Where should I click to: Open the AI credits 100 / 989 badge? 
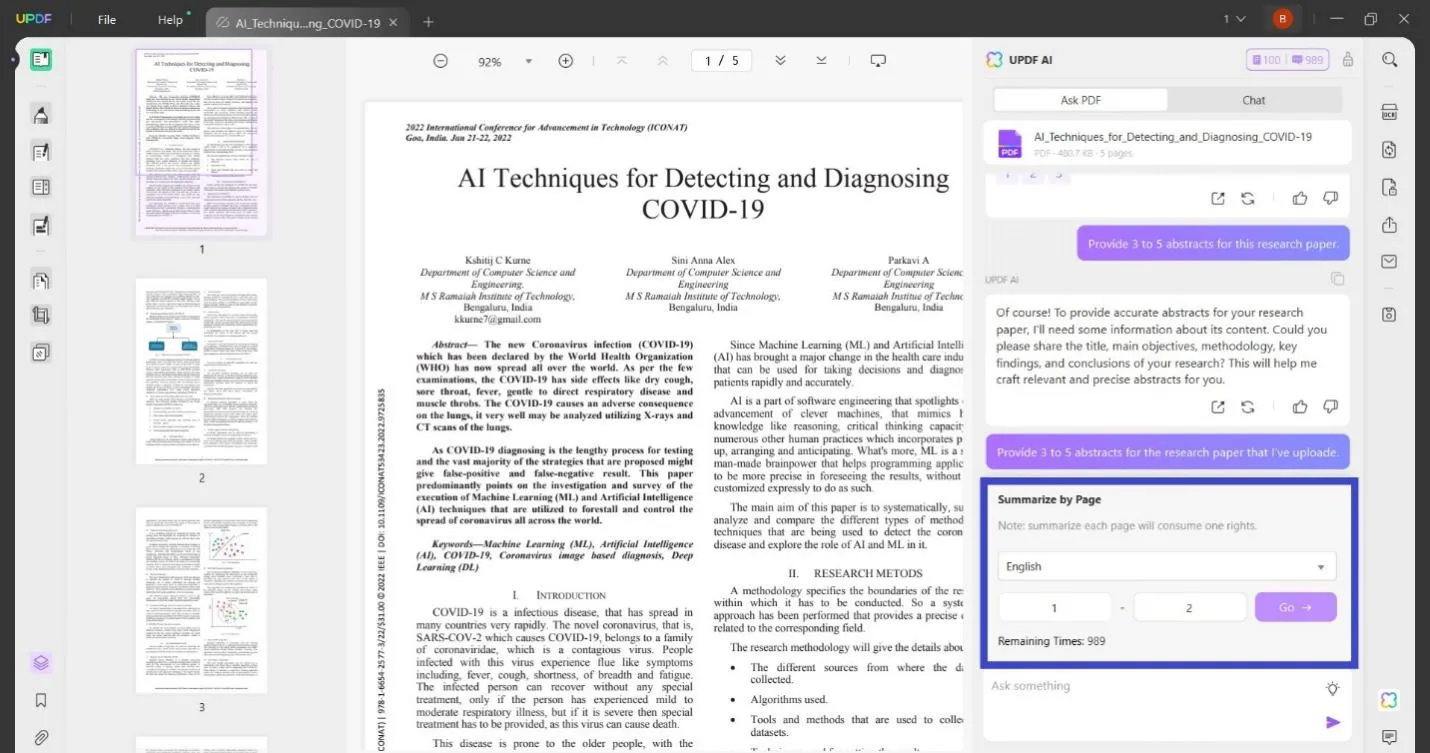click(1287, 60)
